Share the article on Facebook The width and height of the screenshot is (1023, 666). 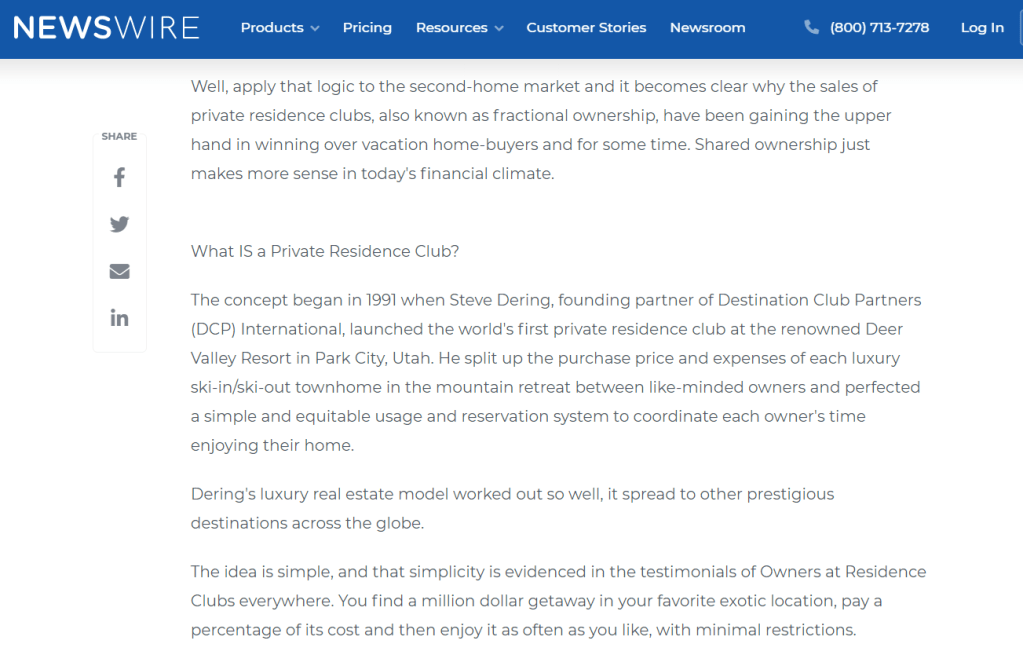point(119,178)
